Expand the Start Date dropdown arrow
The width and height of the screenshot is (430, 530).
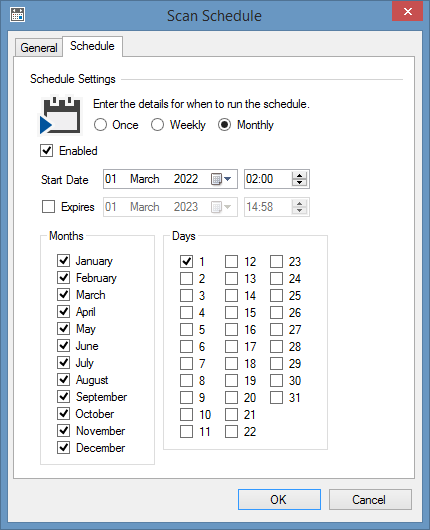(228, 179)
